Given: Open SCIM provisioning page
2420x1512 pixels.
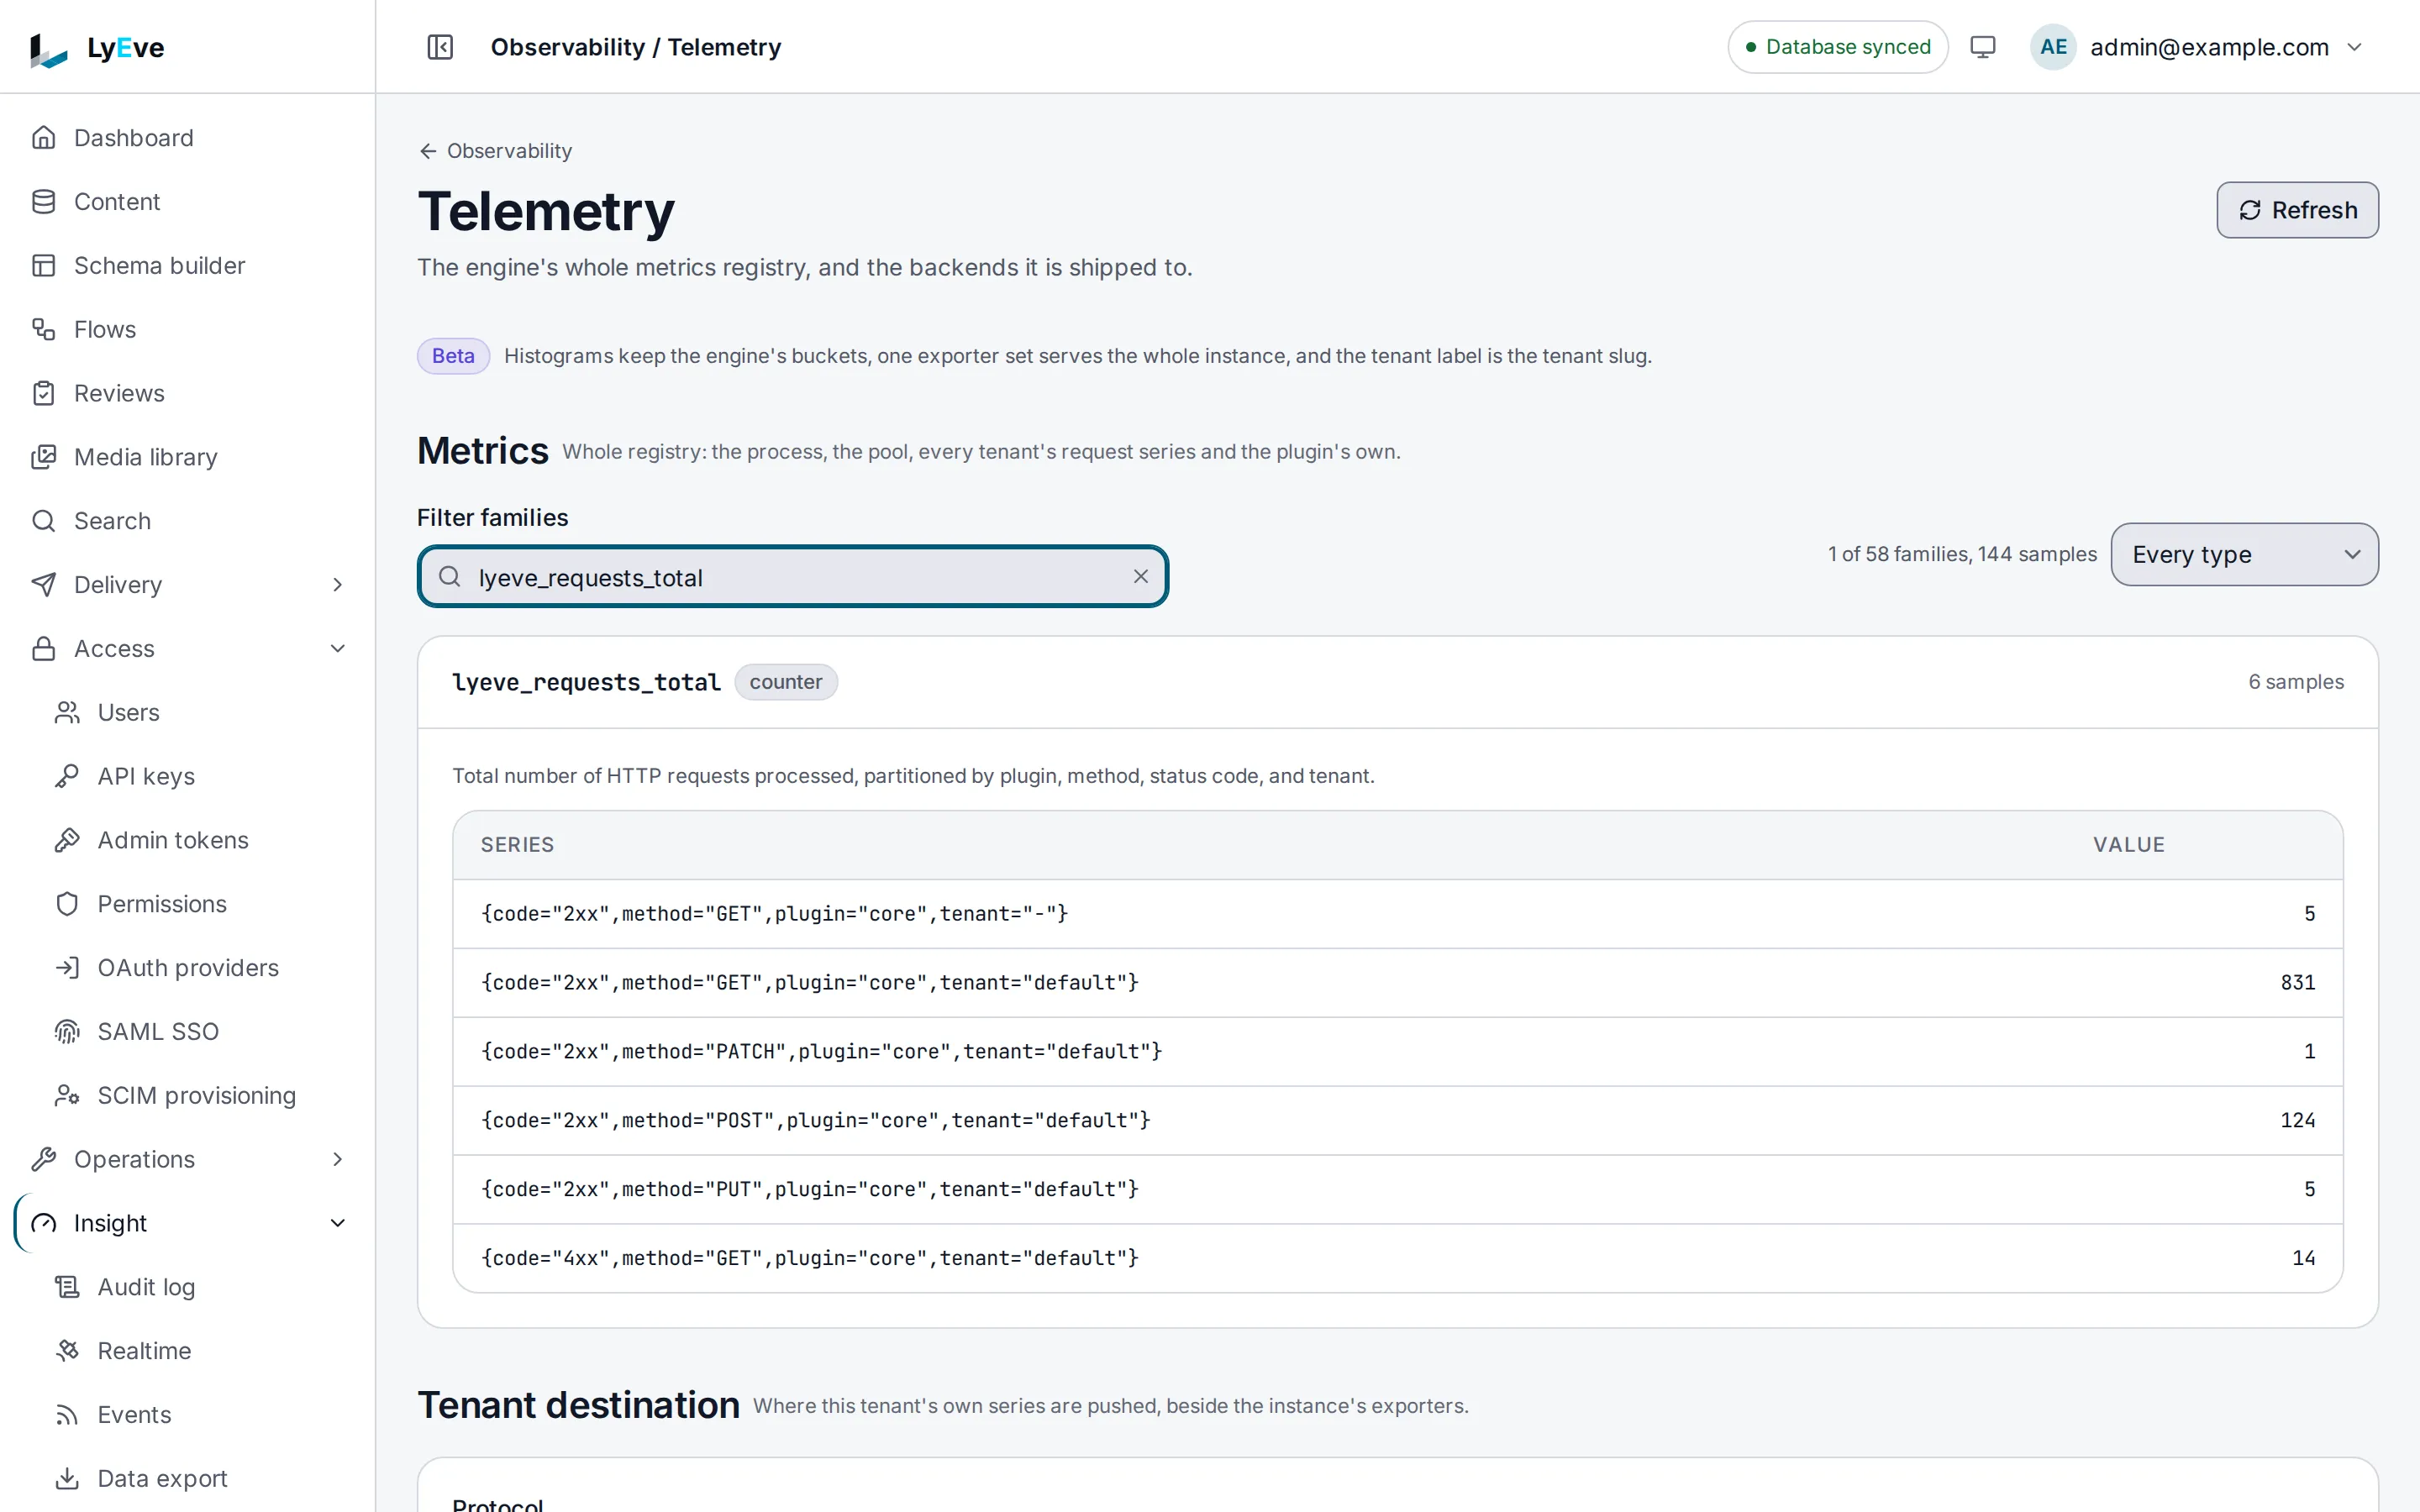Looking at the screenshot, I should click(200, 1095).
